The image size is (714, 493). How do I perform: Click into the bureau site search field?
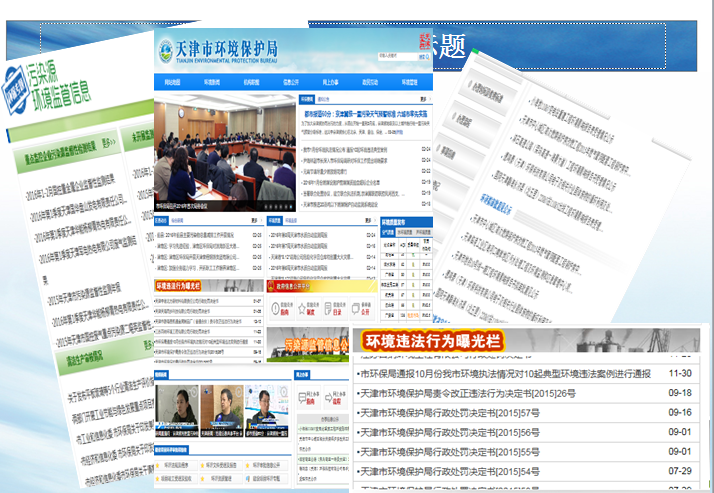pyautogui.click(x=398, y=57)
